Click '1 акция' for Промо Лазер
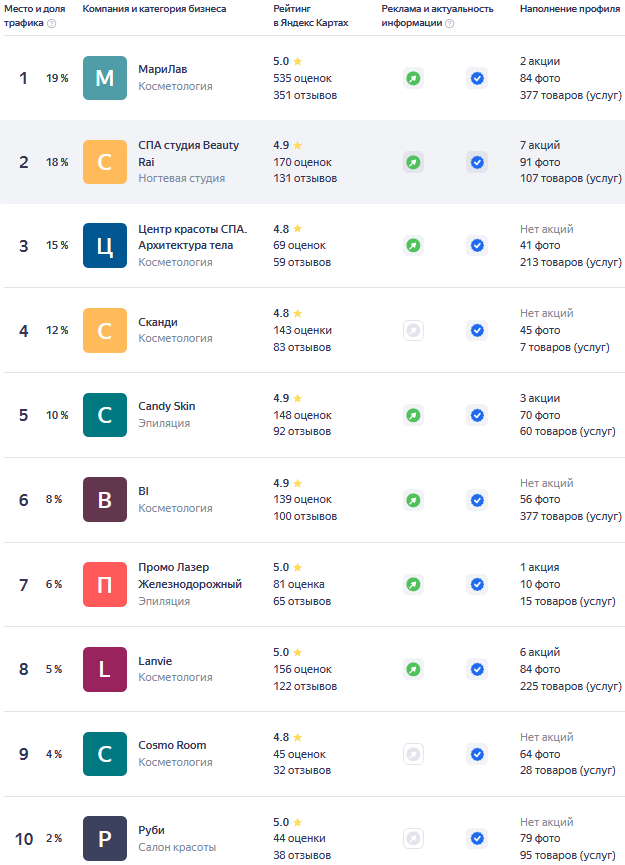This screenshot has width=625, height=865. point(539,567)
